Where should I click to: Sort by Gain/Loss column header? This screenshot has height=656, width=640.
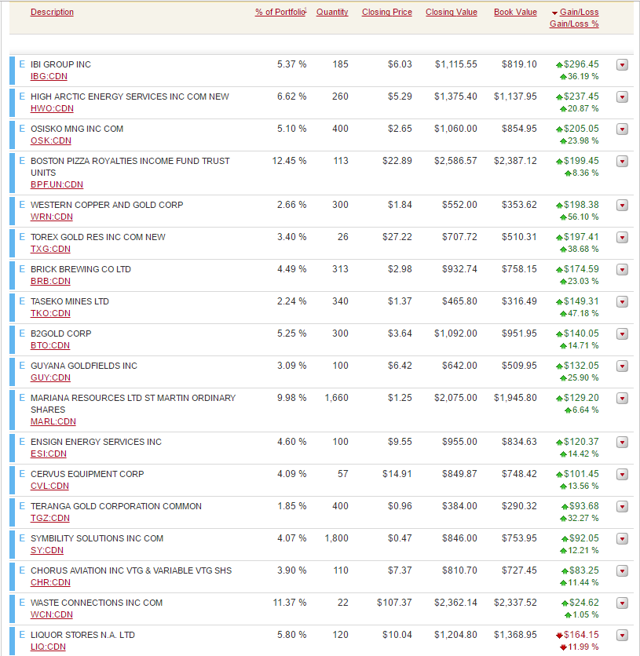point(579,12)
